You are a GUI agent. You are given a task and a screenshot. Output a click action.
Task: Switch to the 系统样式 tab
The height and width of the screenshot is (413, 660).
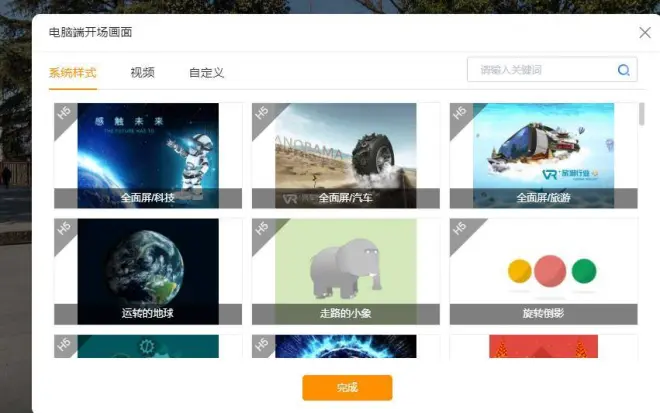(73, 72)
